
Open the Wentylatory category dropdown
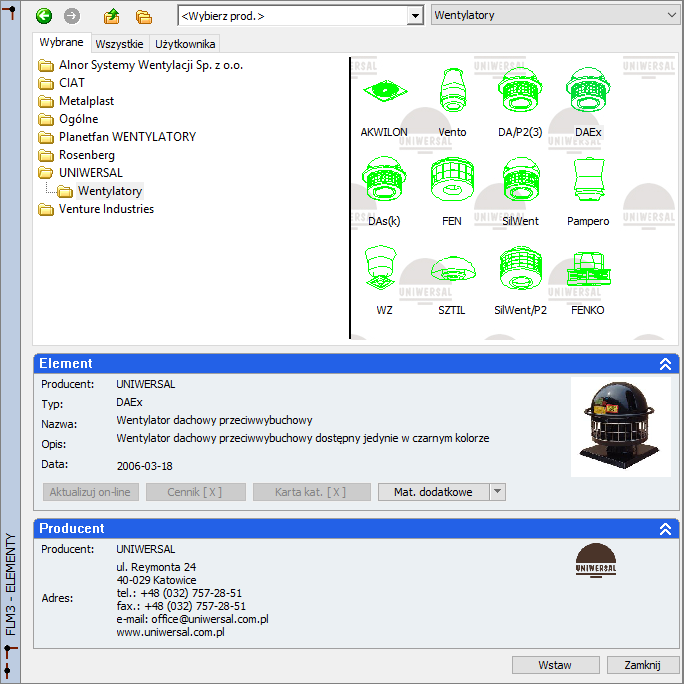pos(670,16)
